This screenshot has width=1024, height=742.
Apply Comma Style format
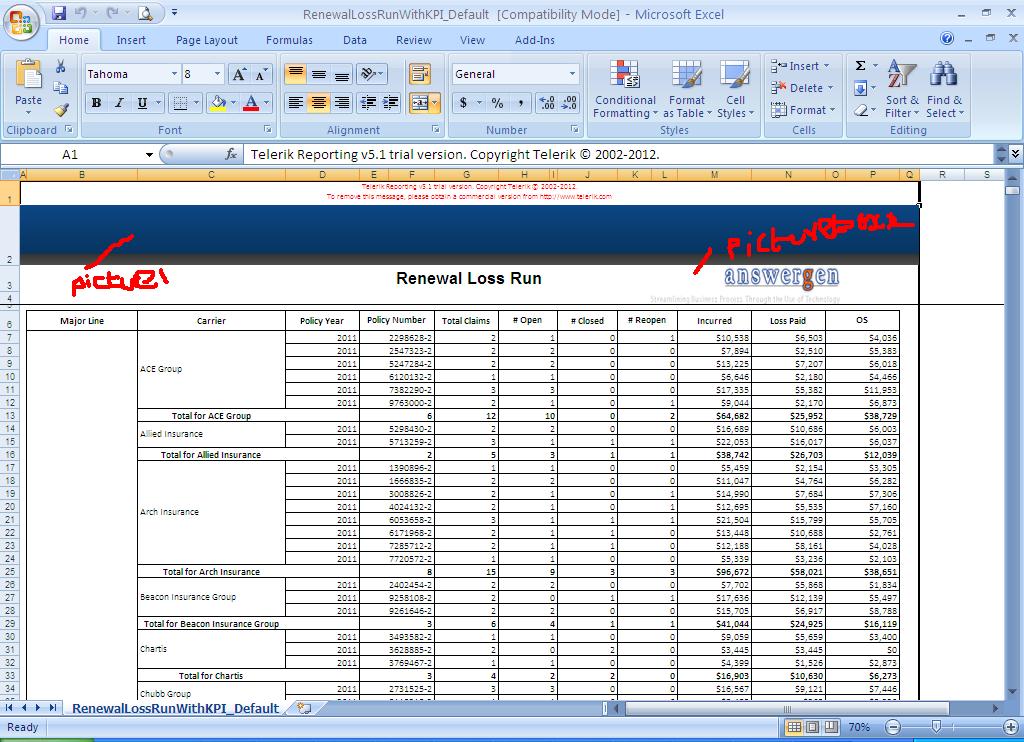[520, 103]
